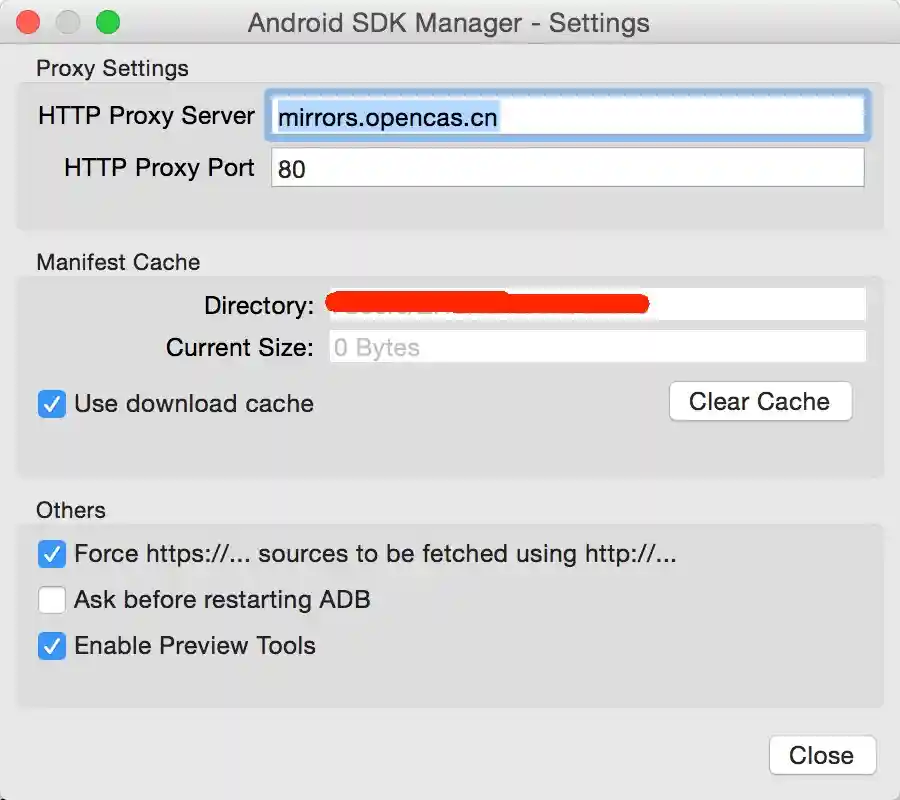Image resolution: width=900 pixels, height=800 pixels.
Task: Click the green zoom window button
Action: pos(107,22)
